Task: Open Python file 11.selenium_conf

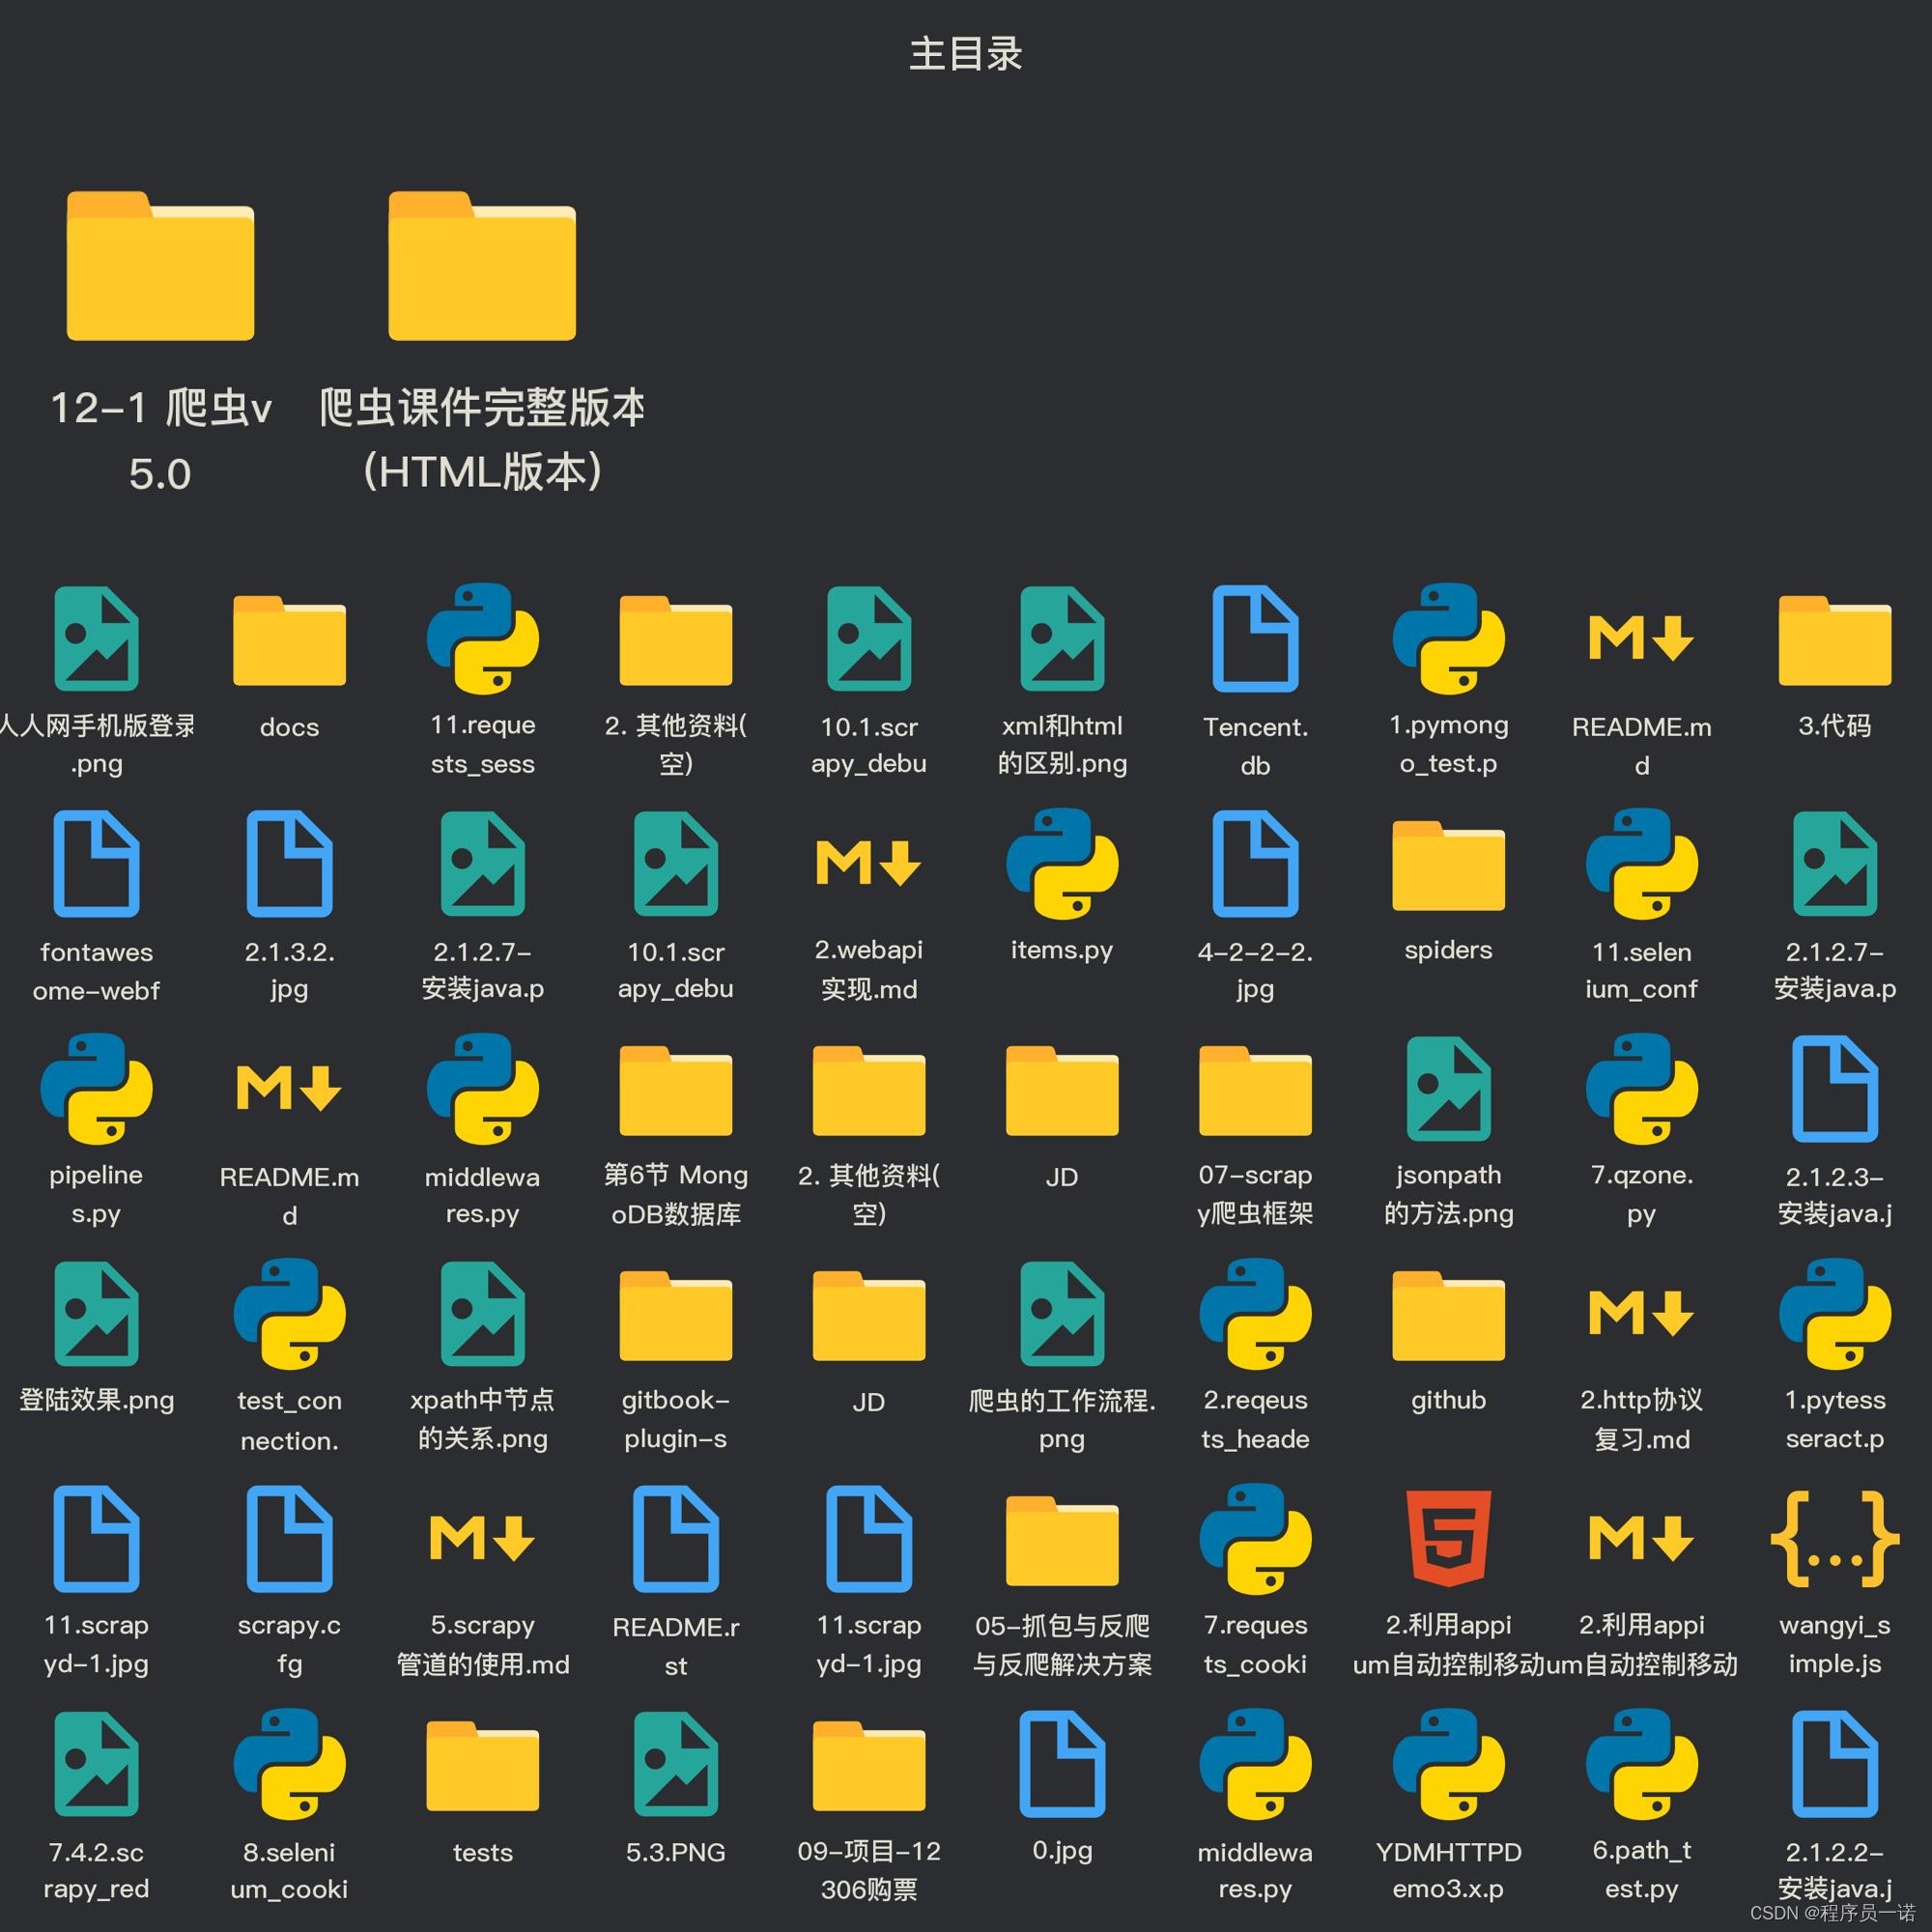Action: [x=1642, y=864]
